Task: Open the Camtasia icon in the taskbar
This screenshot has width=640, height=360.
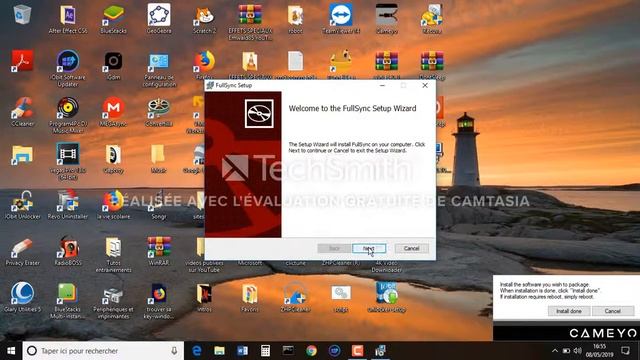Action: tap(358, 351)
